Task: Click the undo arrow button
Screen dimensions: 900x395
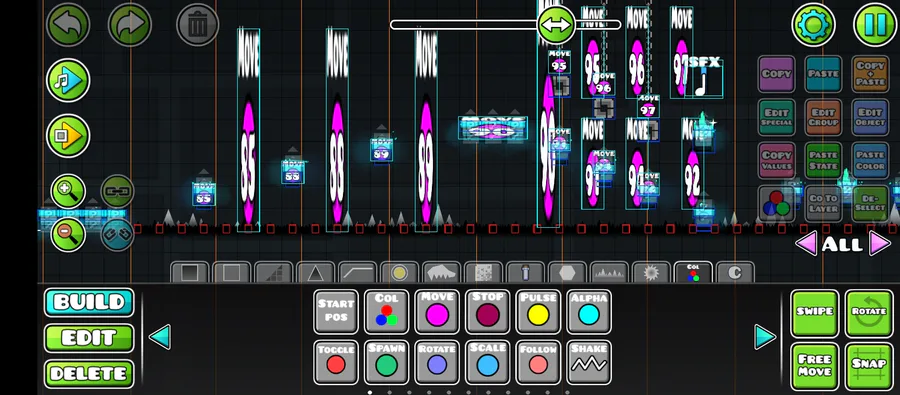Action: pos(68,25)
